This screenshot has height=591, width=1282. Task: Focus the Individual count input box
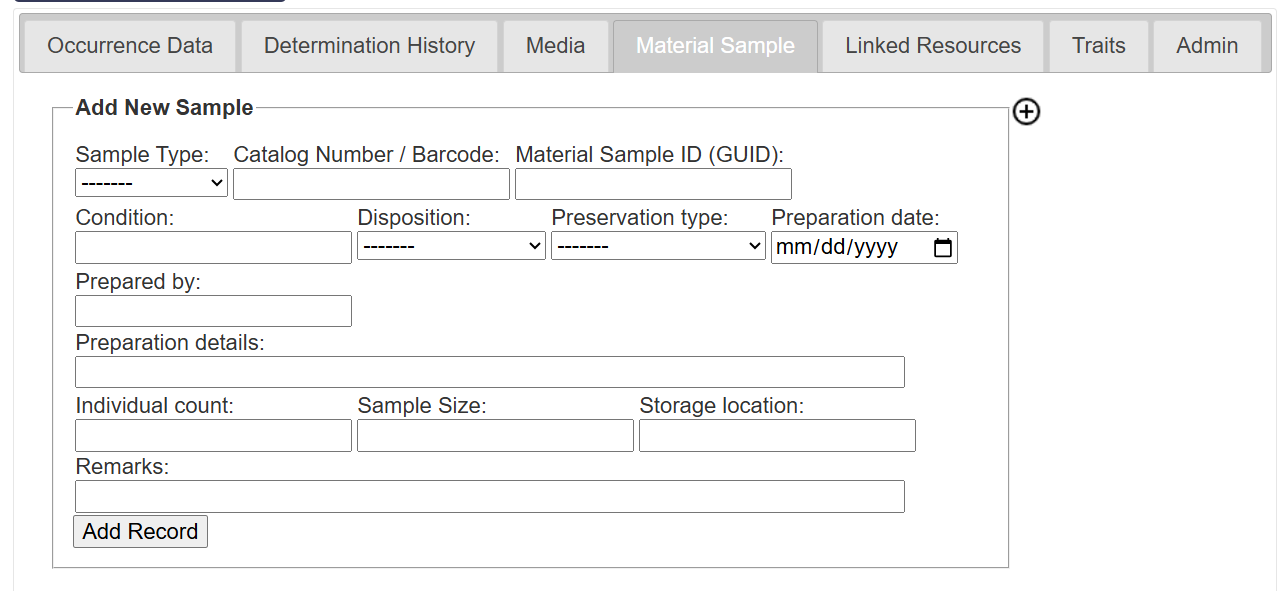(x=213, y=435)
